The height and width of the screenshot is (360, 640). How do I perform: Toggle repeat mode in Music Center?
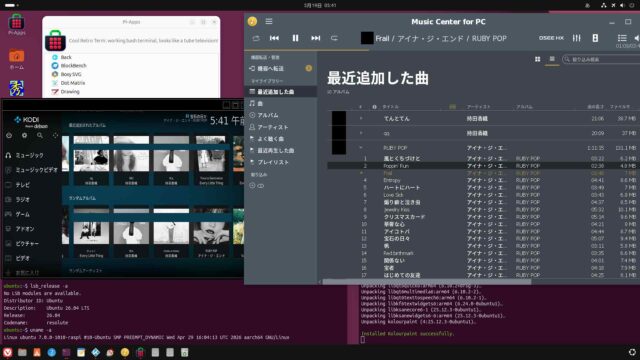(x=334, y=38)
